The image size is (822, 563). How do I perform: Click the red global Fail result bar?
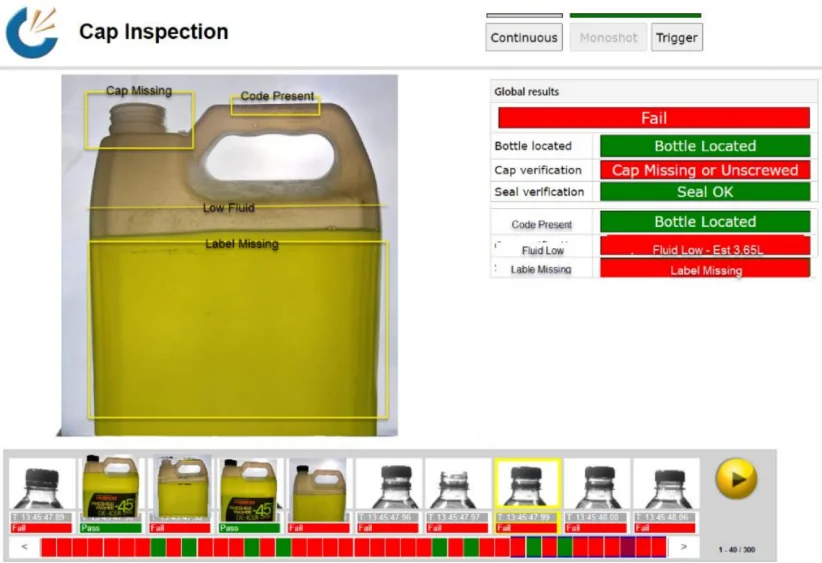(653, 118)
